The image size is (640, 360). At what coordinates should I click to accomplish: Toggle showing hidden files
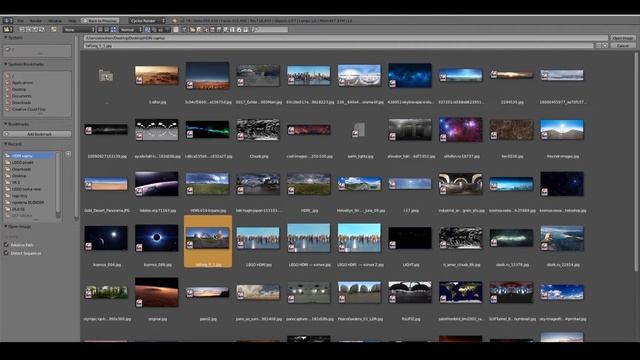pyautogui.click(x=176, y=29)
